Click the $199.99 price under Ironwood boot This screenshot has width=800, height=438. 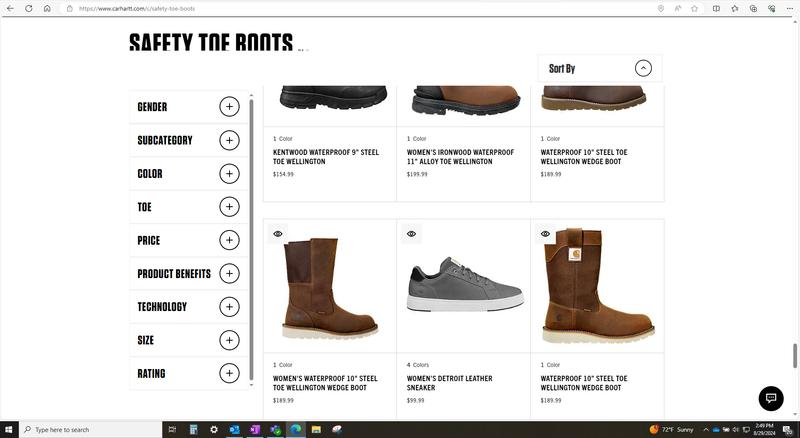(417, 174)
